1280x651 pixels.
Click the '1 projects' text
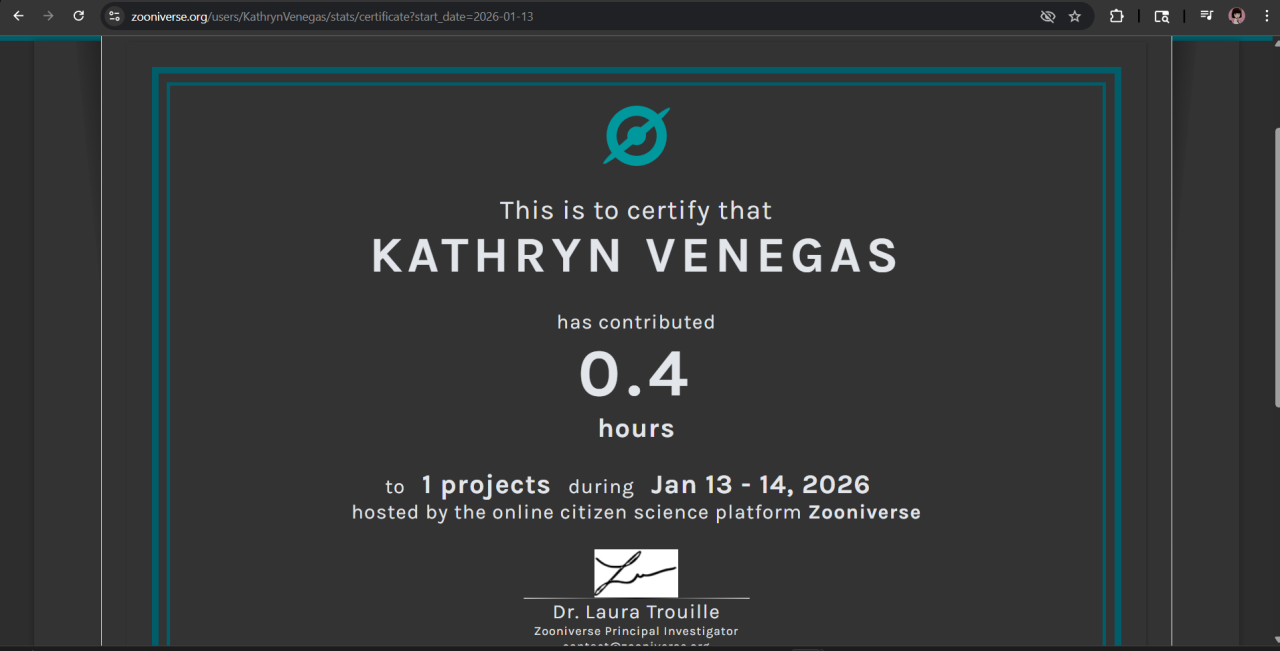pos(485,485)
